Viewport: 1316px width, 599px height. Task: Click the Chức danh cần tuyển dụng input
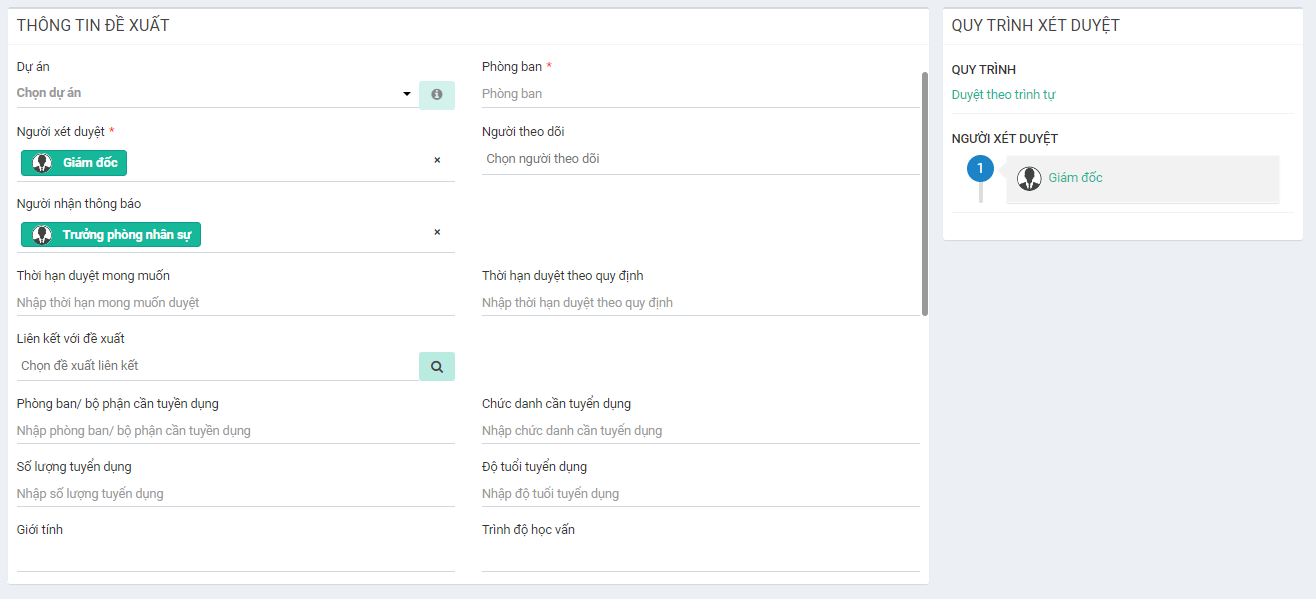coord(700,431)
